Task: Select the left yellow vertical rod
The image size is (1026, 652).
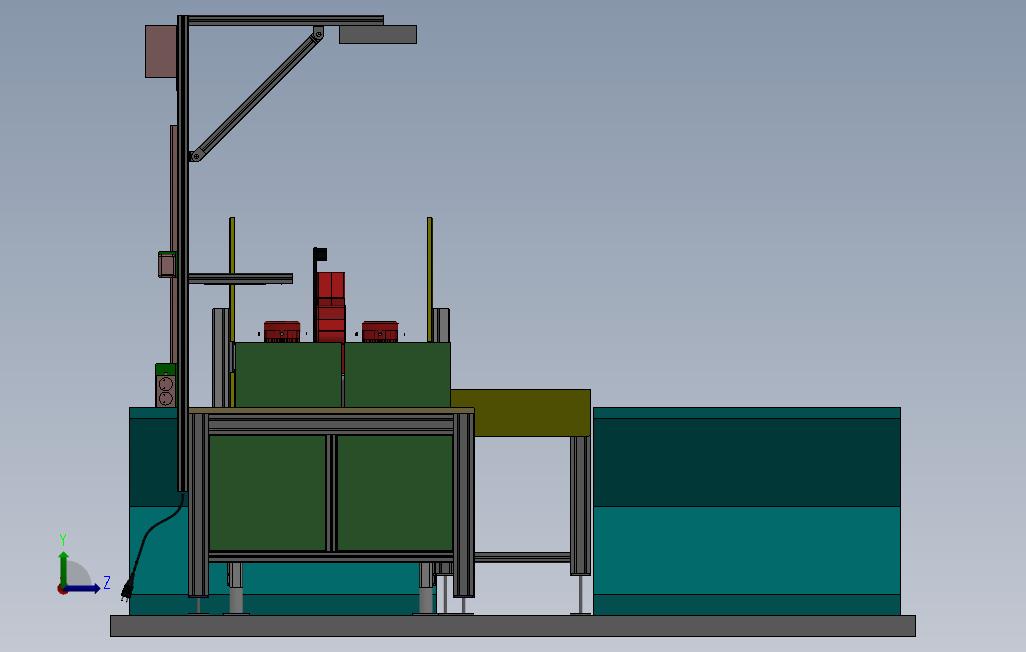Action: point(232,280)
